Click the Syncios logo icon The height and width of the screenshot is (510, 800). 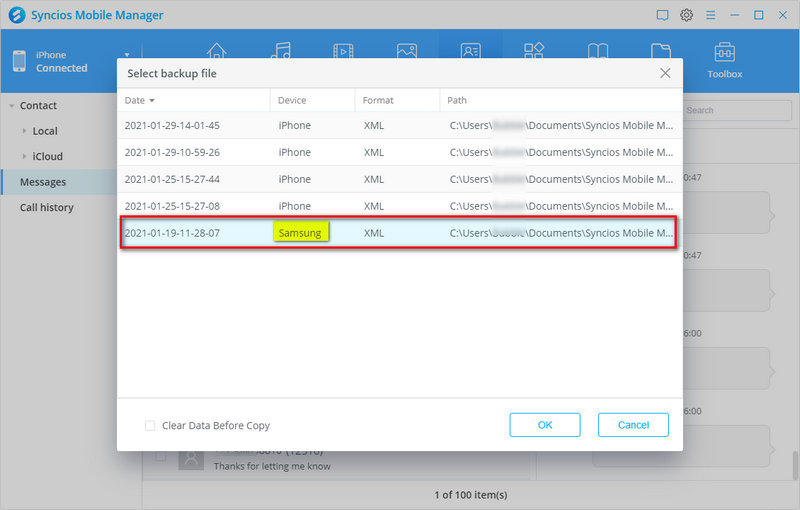pyautogui.click(x=17, y=15)
